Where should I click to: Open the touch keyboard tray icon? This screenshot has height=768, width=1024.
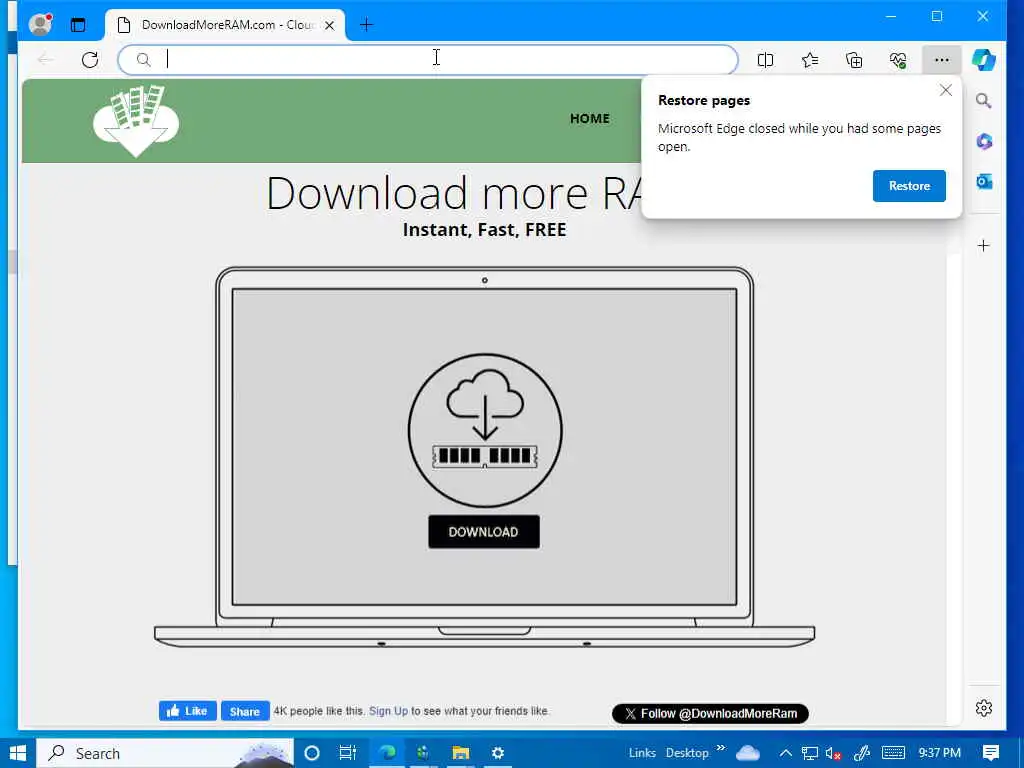coord(893,753)
